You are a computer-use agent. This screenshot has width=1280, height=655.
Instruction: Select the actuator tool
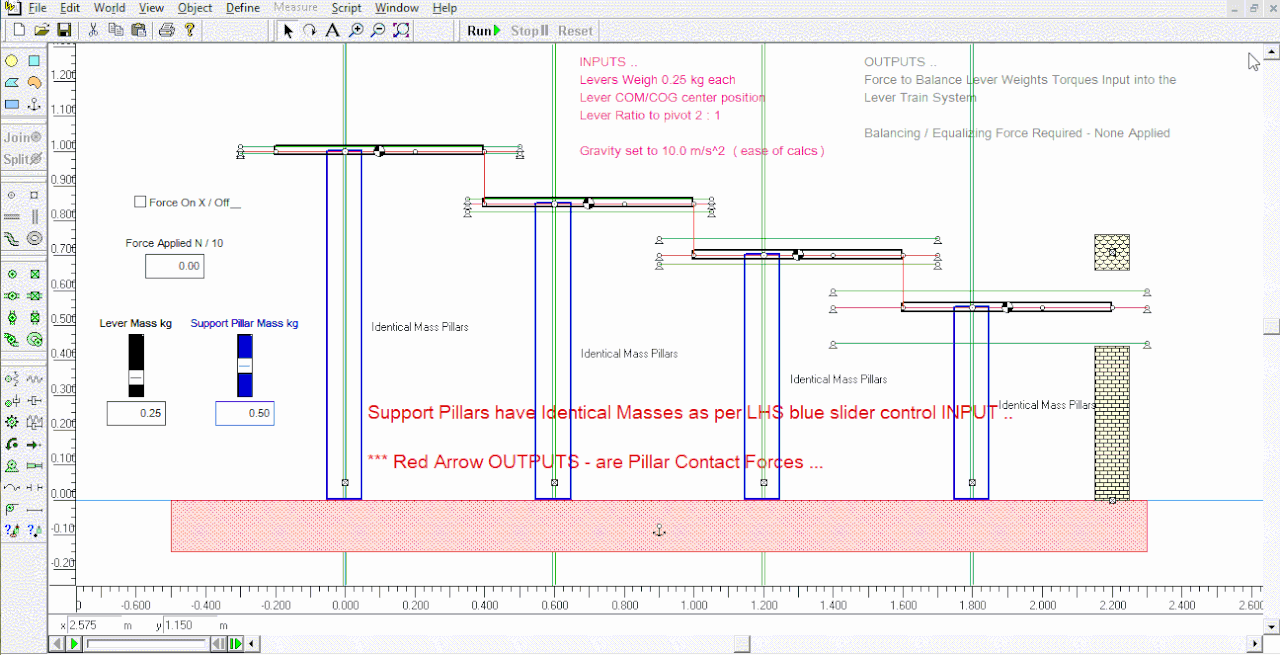pyautogui.click(x=35, y=466)
